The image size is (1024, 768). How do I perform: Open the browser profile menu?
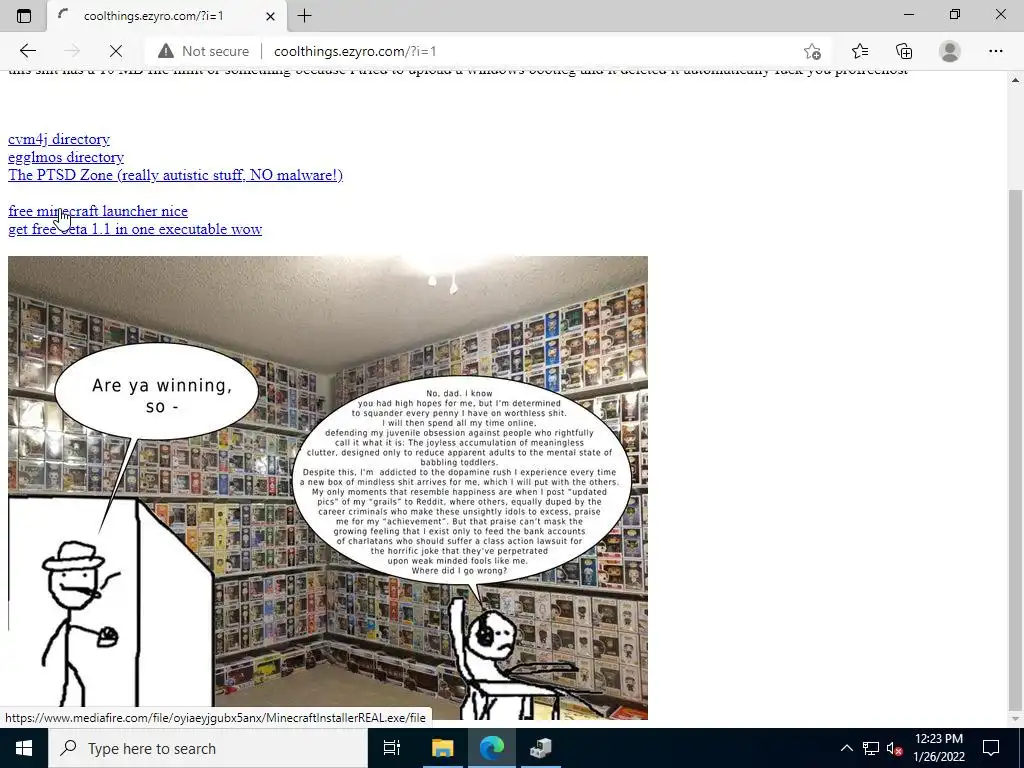coord(950,51)
